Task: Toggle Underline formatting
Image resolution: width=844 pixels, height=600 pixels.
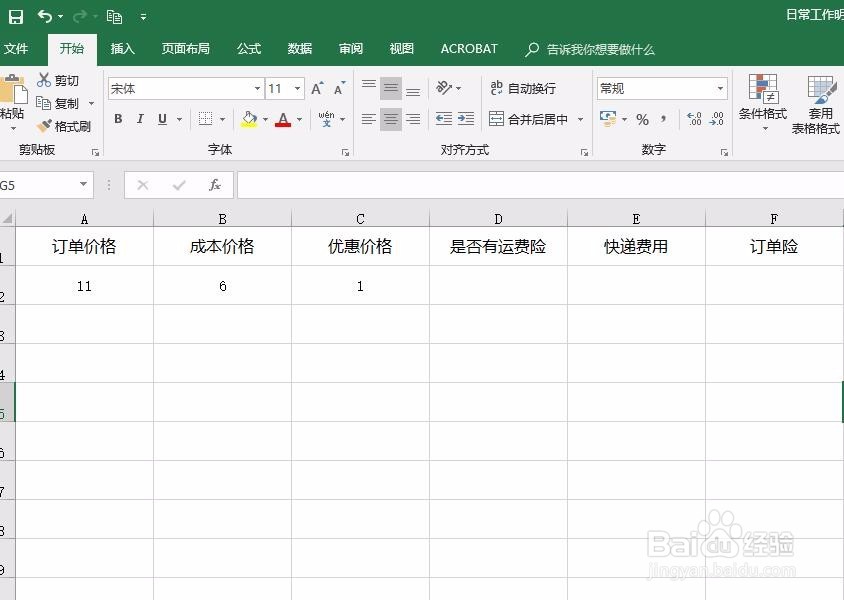Action: click(162, 119)
